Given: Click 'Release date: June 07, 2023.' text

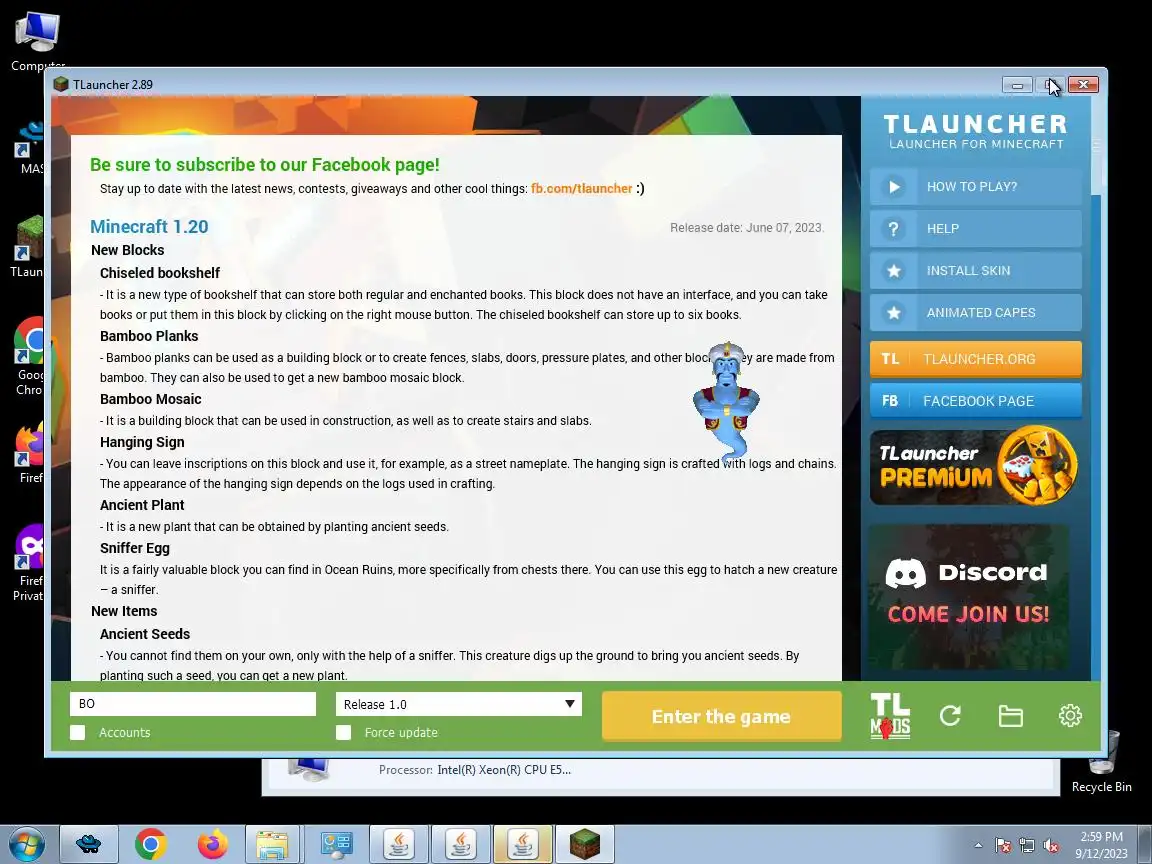Looking at the screenshot, I should point(746,228).
